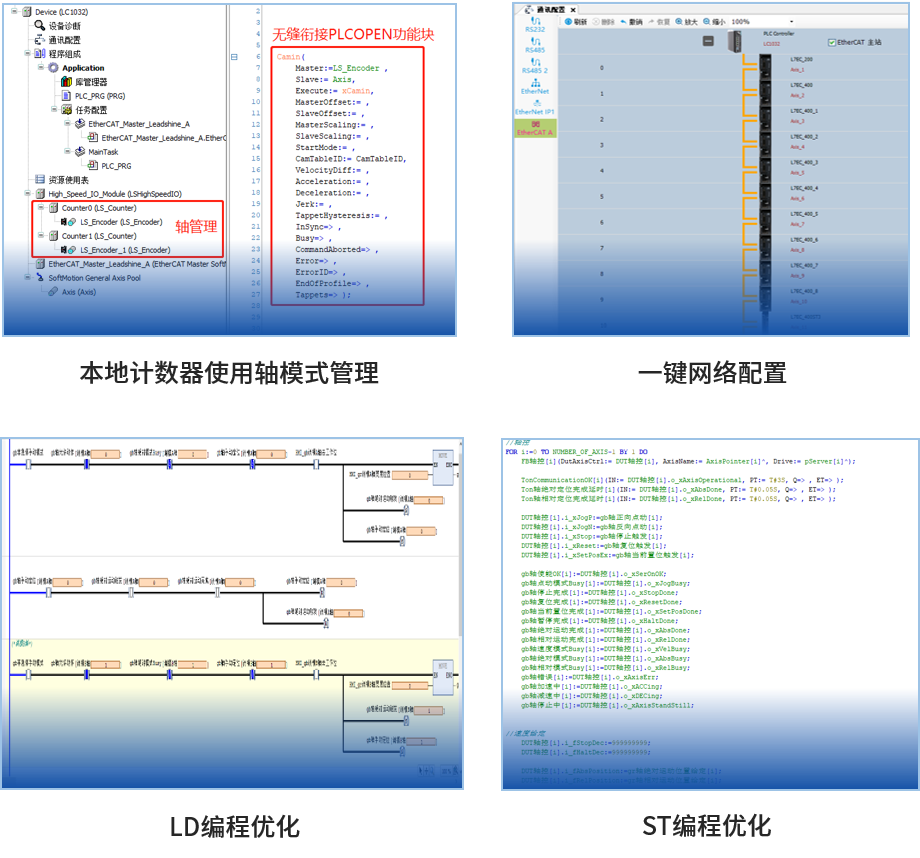Click the 库管理器 library manager icon
Screen dimensions: 920x858
(x=67, y=82)
